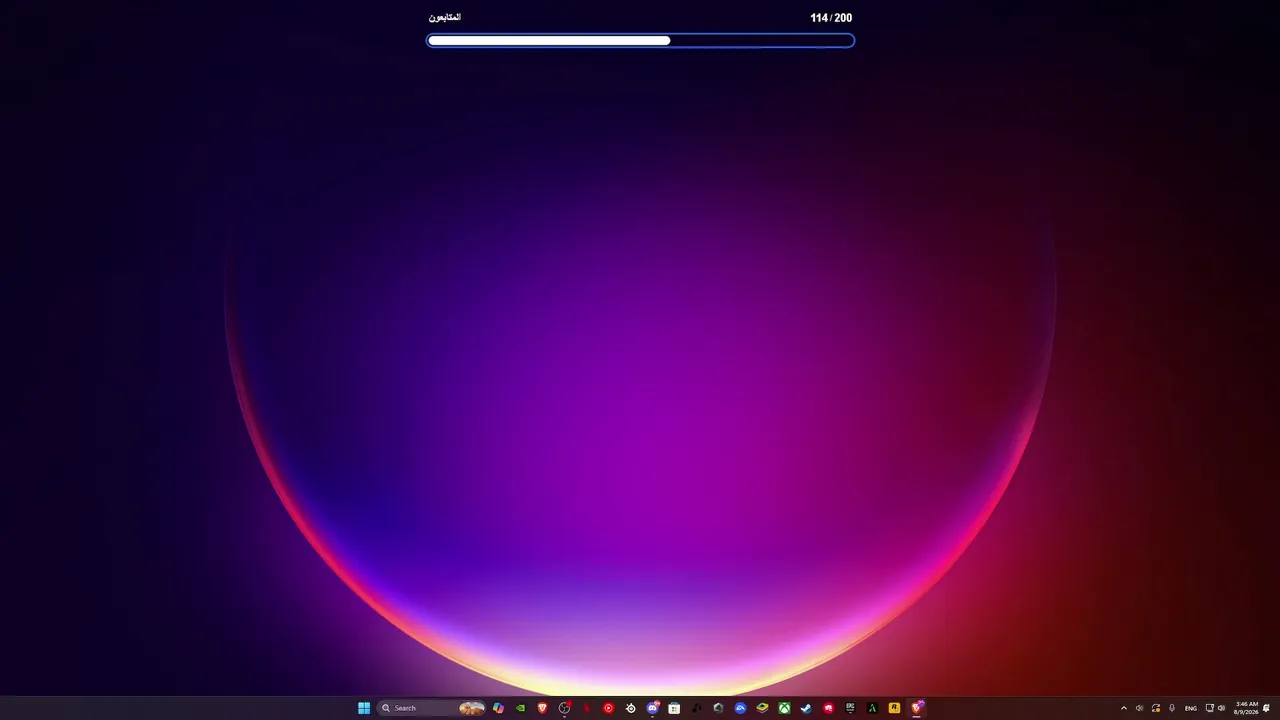Launch the Xbox app icon

coord(784,708)
